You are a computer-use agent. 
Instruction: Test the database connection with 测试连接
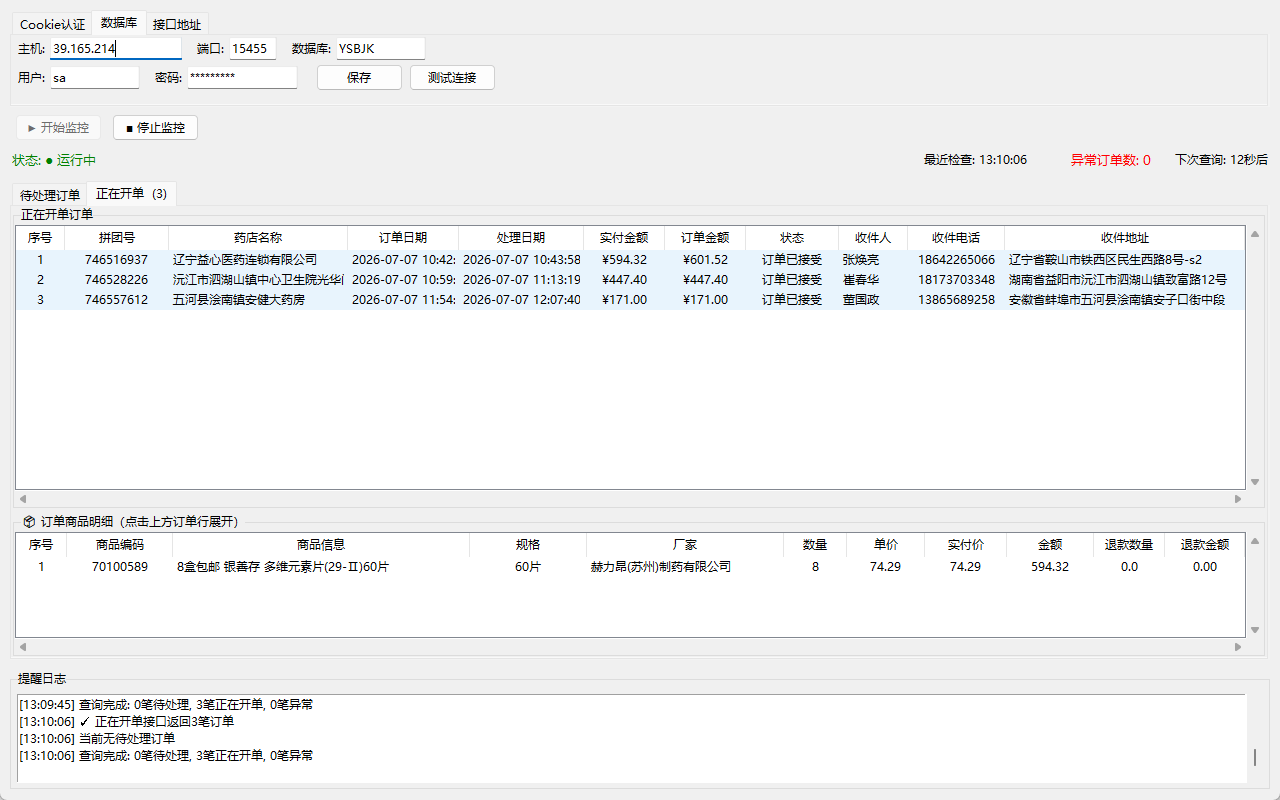pos(452,78)
